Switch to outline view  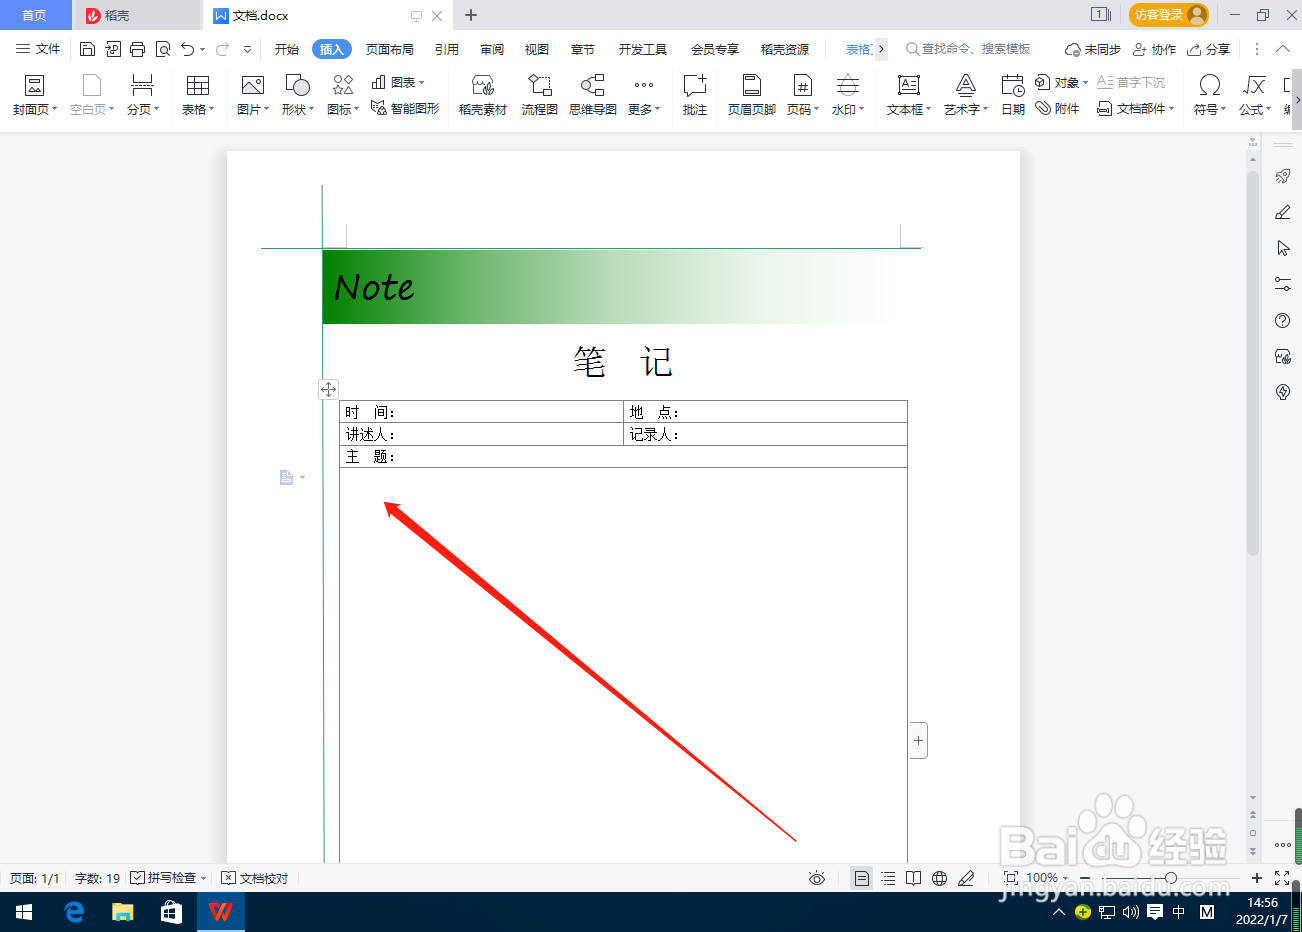(x=888, y=878)
